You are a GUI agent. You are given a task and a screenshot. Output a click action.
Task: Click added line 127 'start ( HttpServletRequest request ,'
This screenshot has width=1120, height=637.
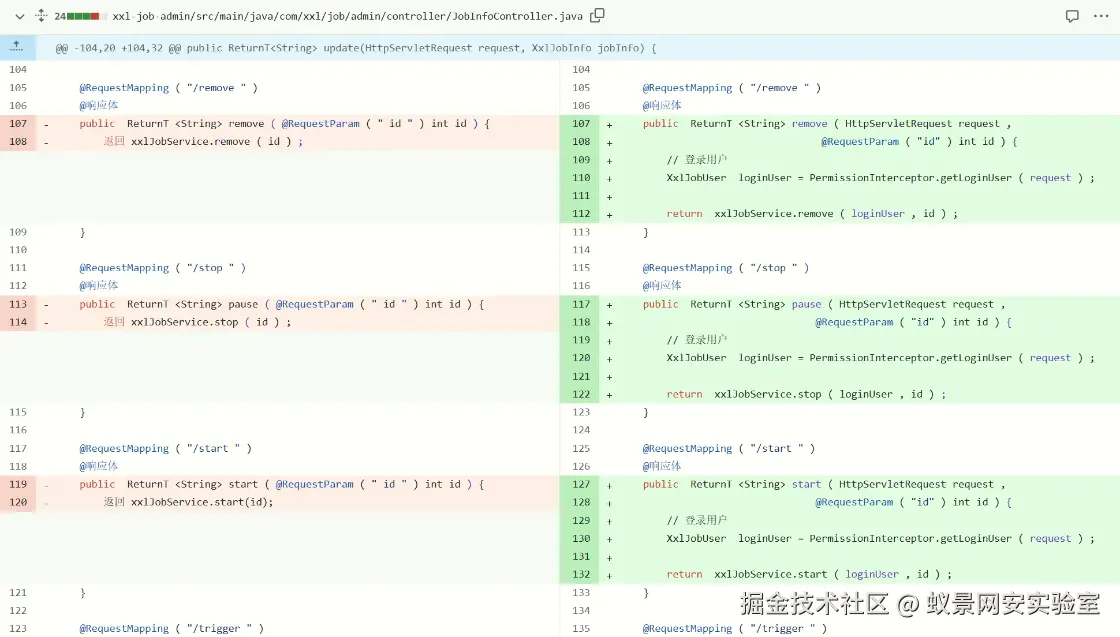[x=898, y=484]
